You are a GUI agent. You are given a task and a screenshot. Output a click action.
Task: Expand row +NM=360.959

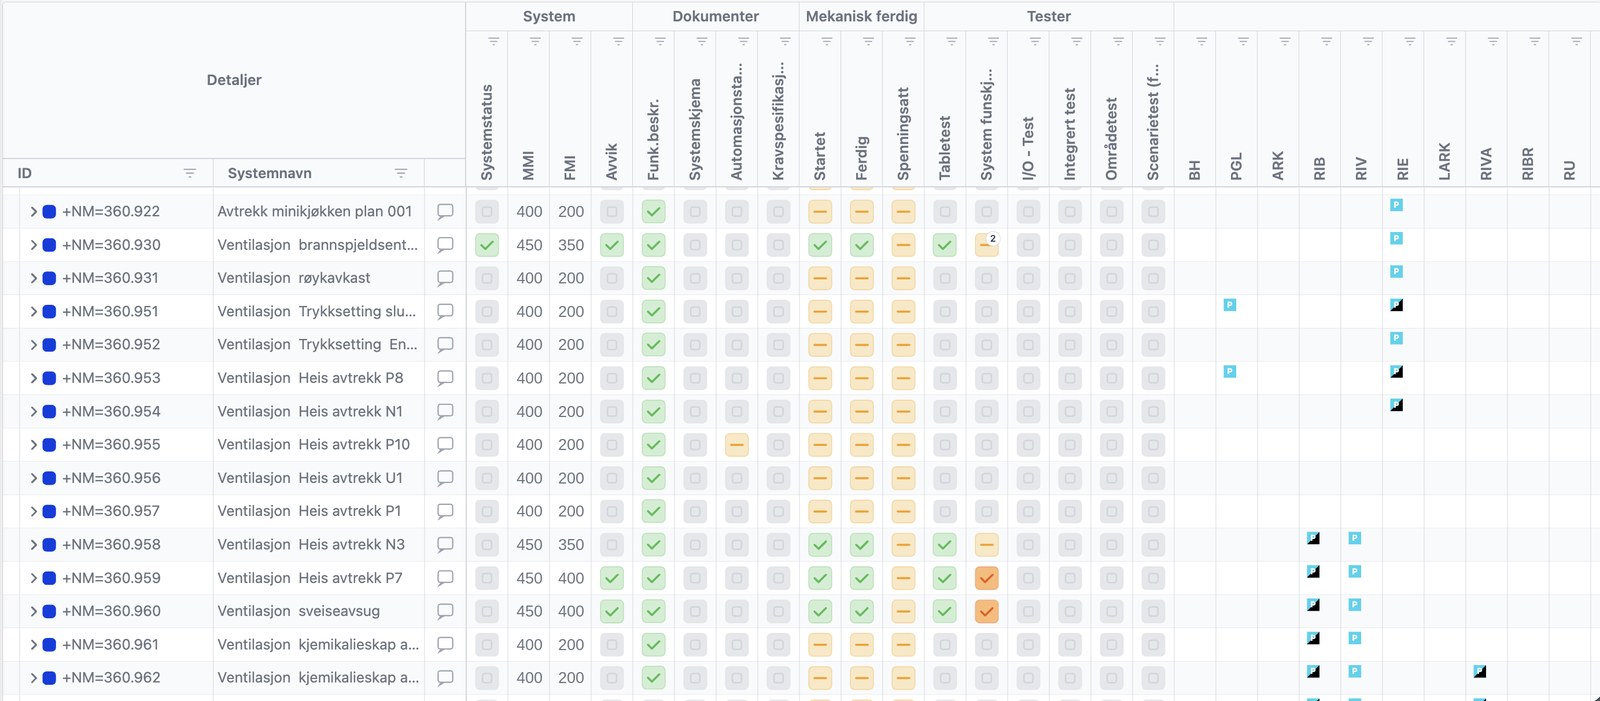(33, 578)
